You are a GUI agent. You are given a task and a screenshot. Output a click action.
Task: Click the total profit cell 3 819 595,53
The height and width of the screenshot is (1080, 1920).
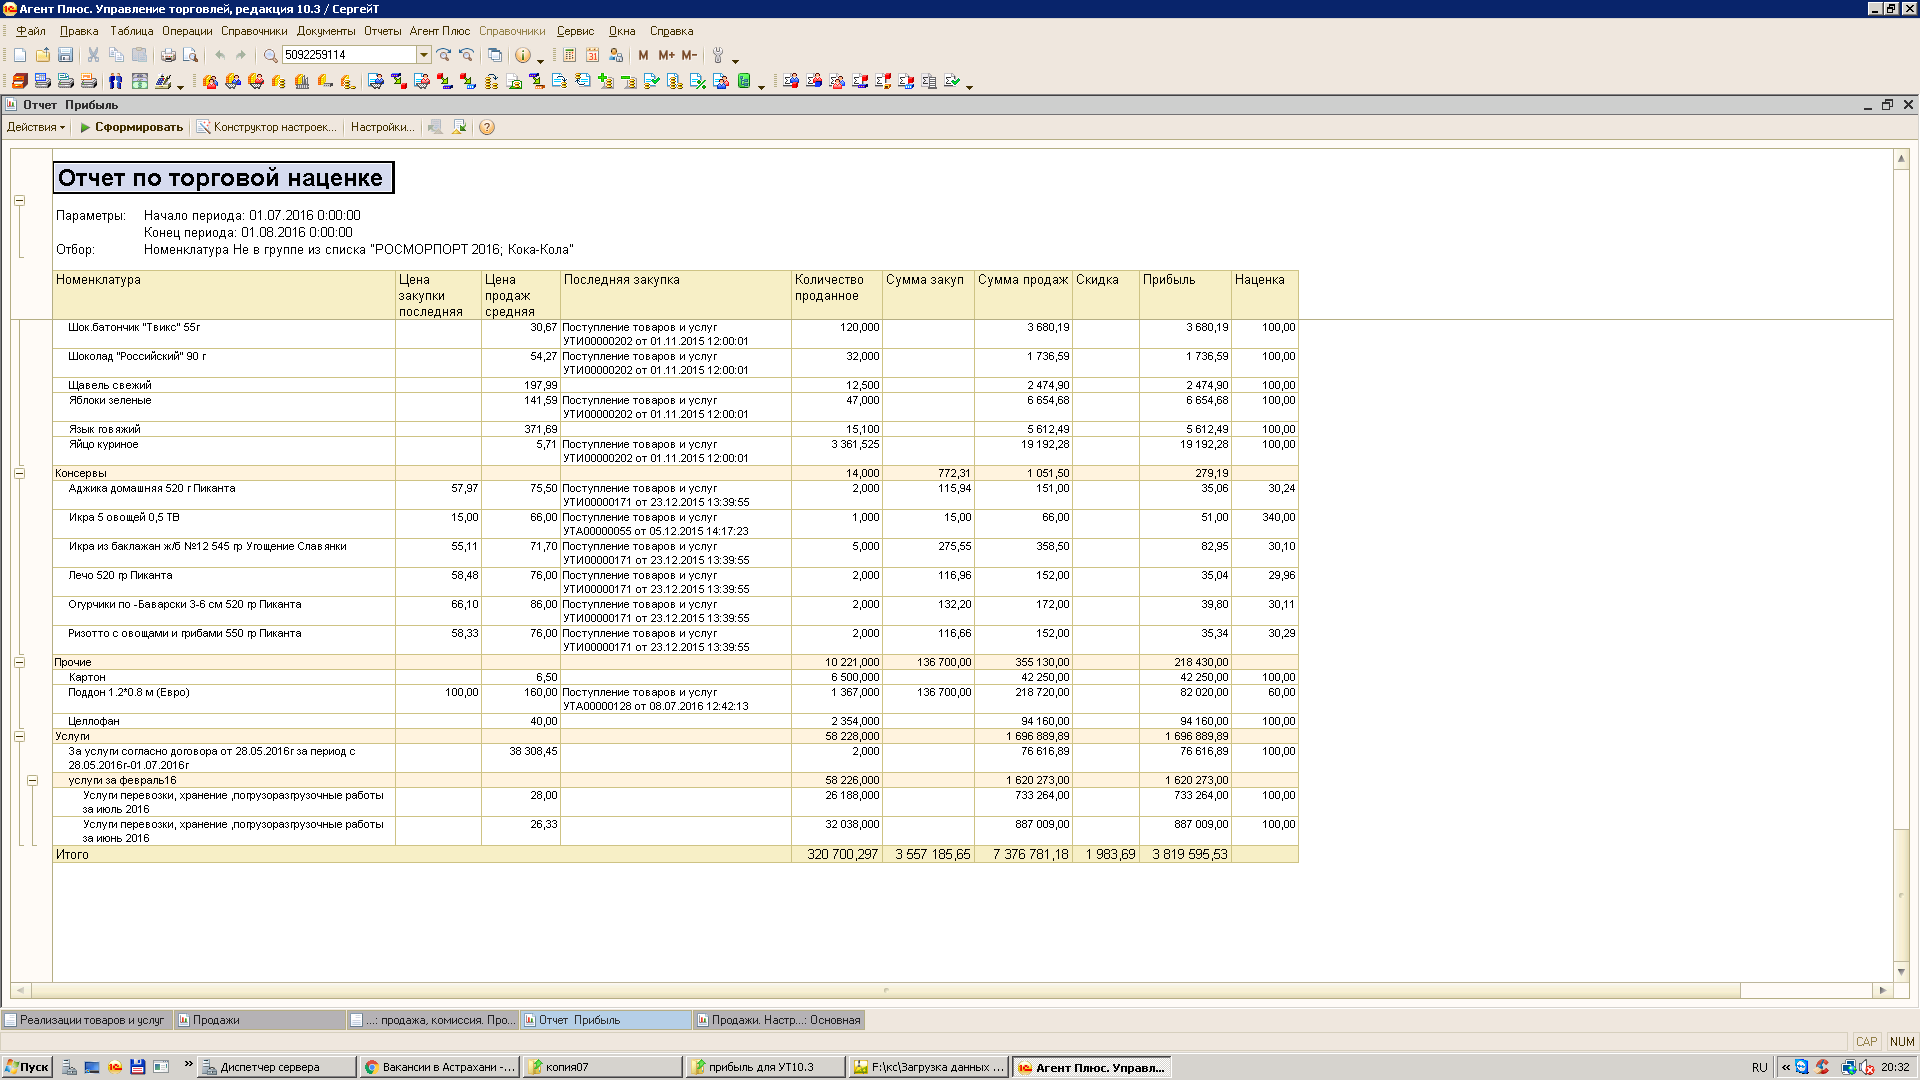click(1185, 854)
